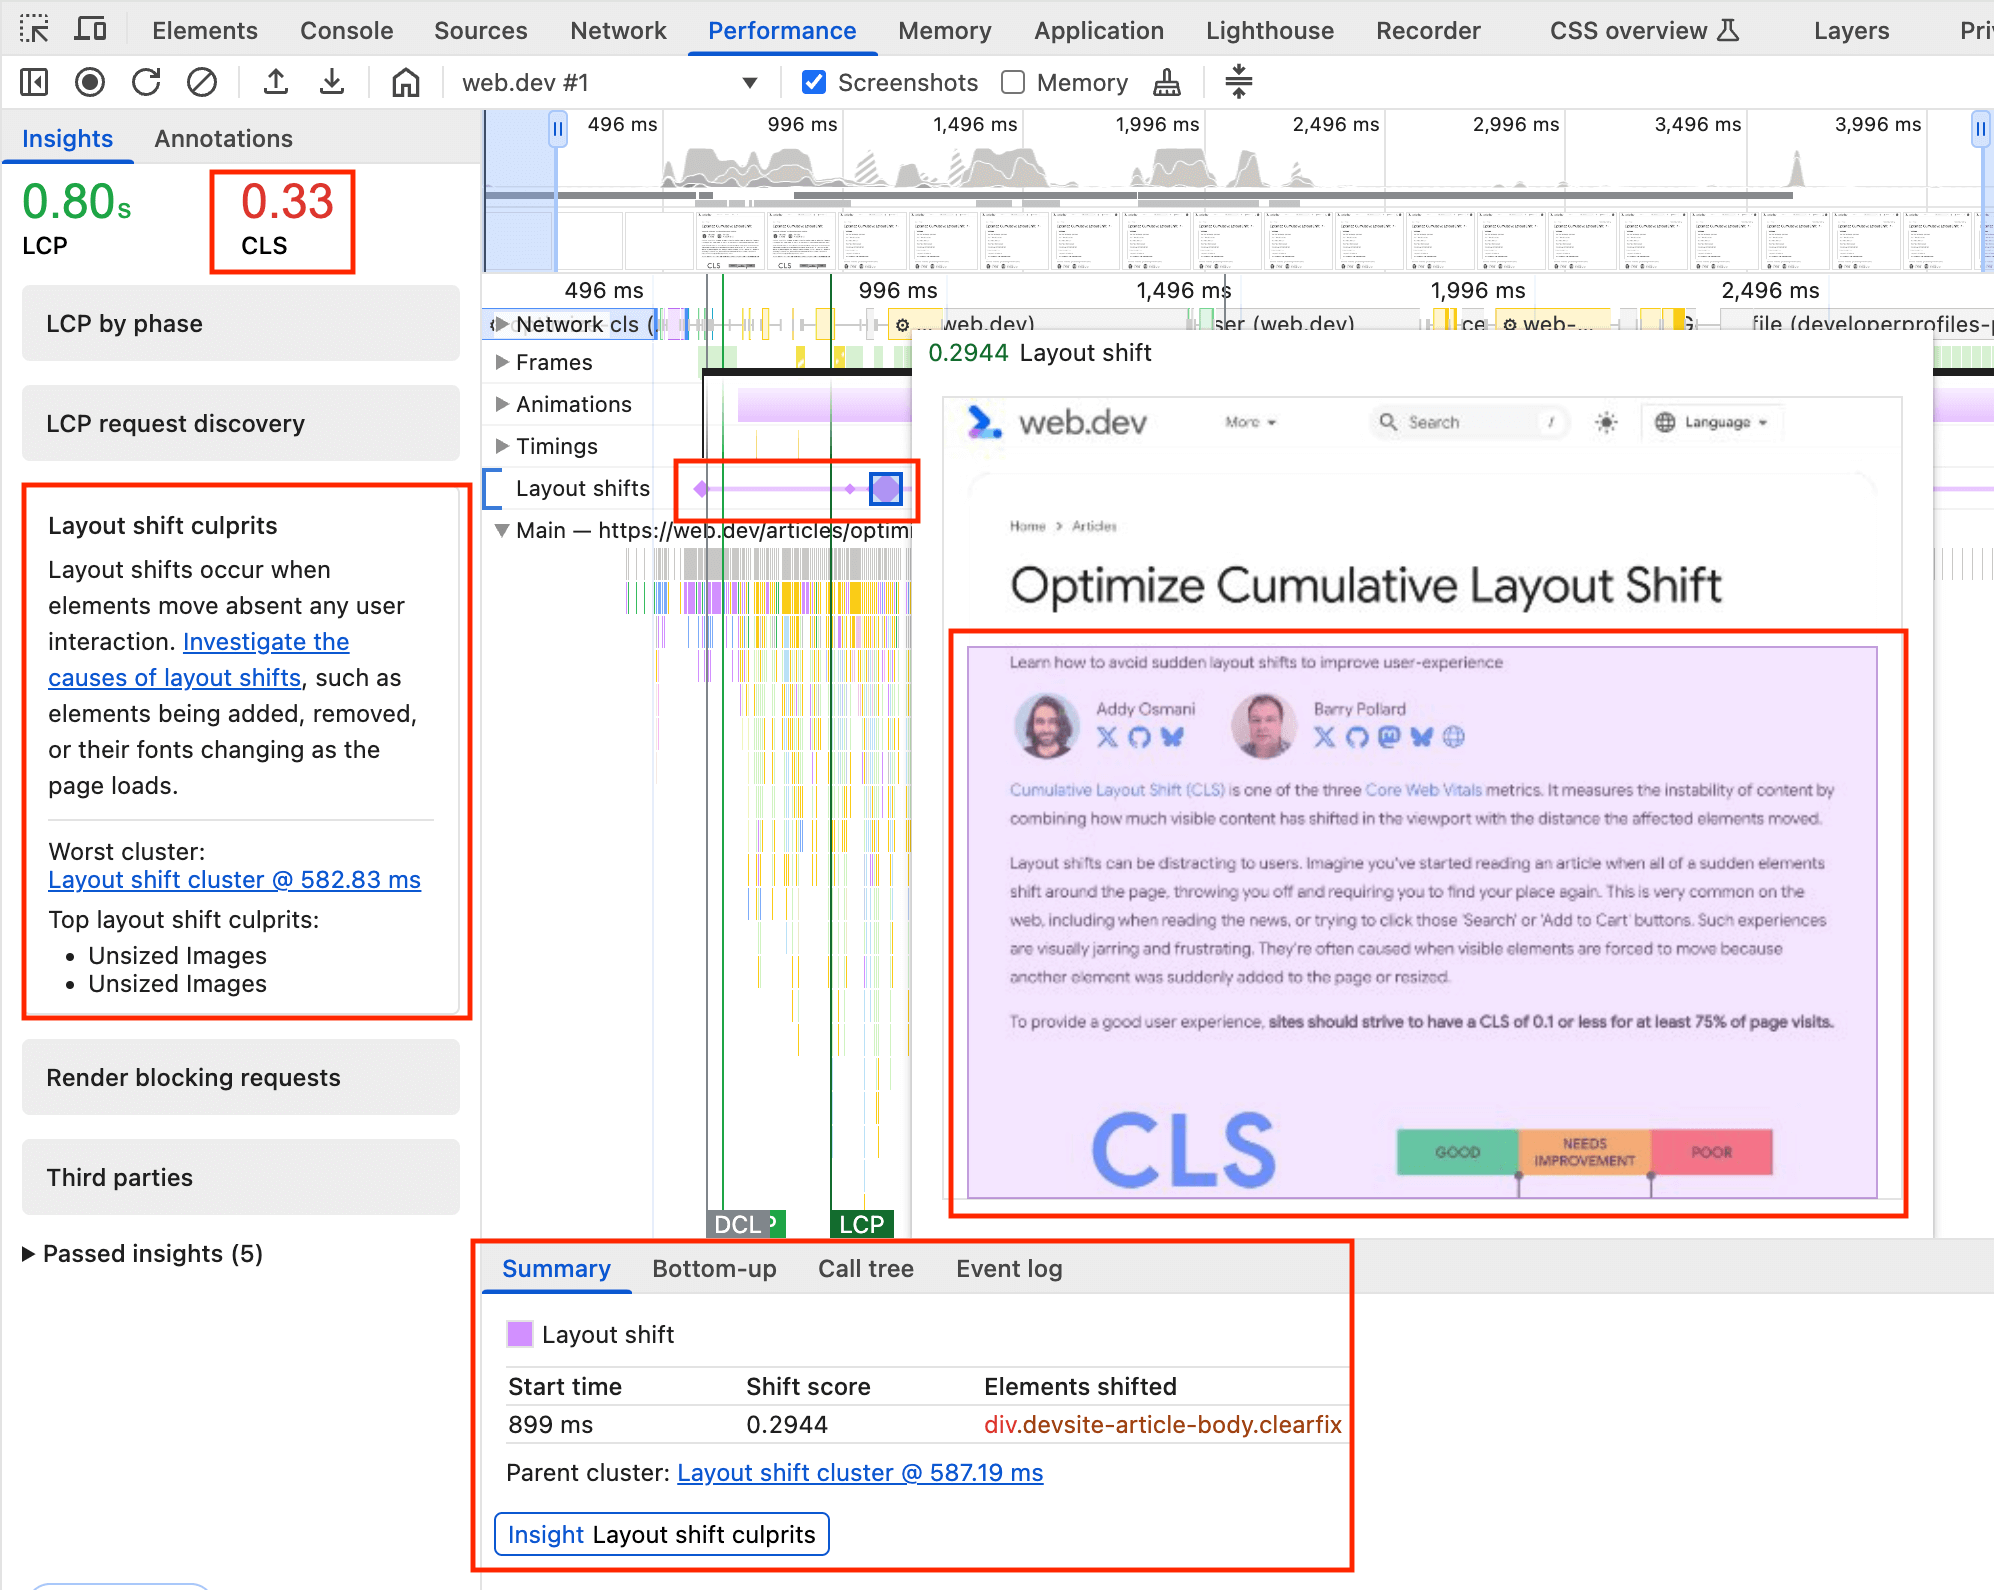Open the Layout shift cluster link
The width and height of the screenshot is (1994, 1590).
pyautogui.click(x=235, y=881)
